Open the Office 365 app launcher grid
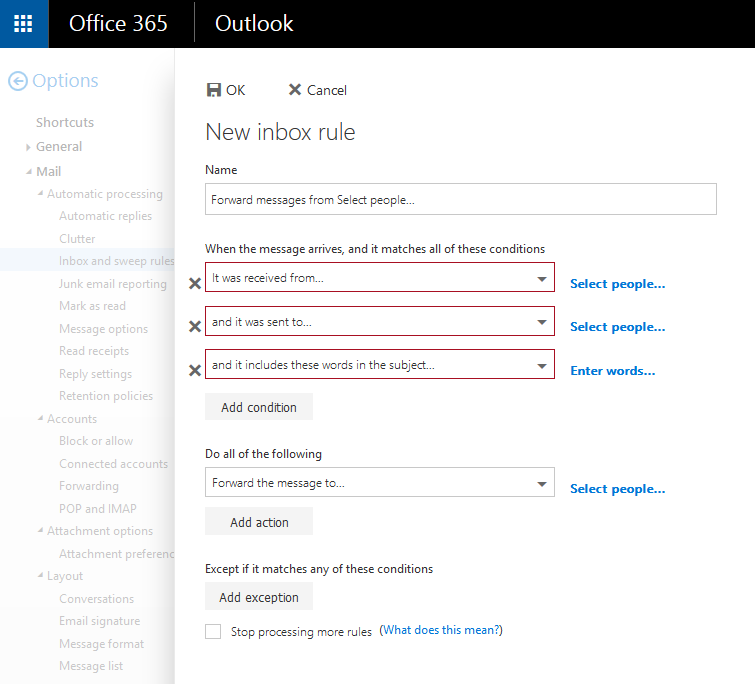The image size is (755, 684). 23,24
